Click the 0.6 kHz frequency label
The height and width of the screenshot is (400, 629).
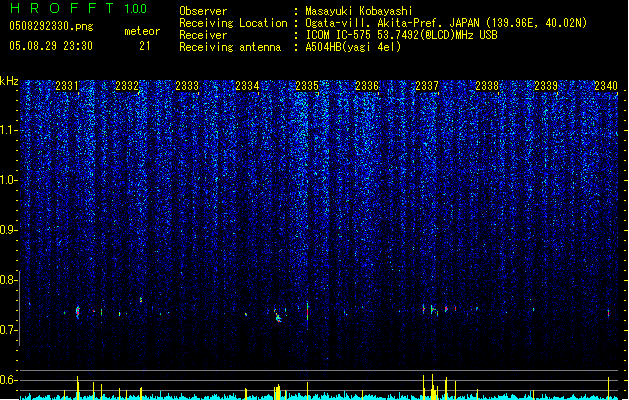coord(9,380)
